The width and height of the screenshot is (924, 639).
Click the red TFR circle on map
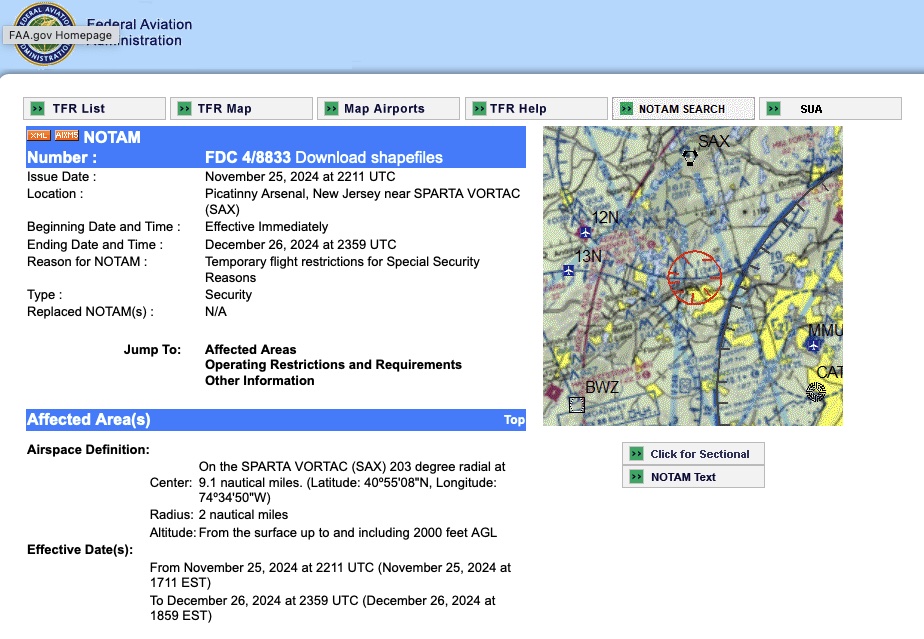[694, 277]
